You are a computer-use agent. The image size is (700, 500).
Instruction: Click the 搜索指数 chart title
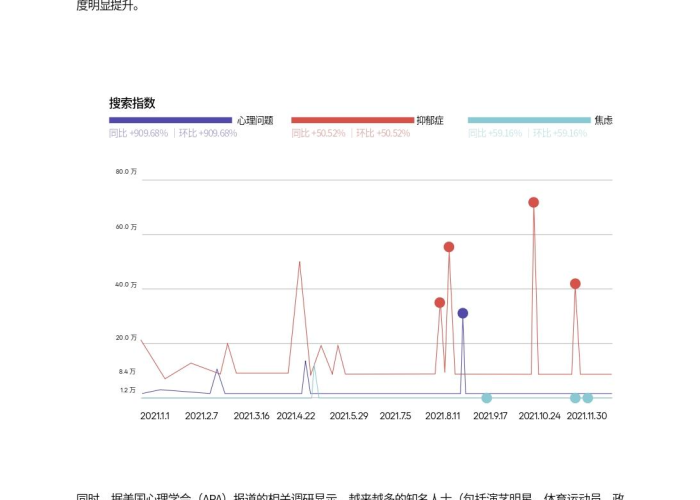coord(132,103)
